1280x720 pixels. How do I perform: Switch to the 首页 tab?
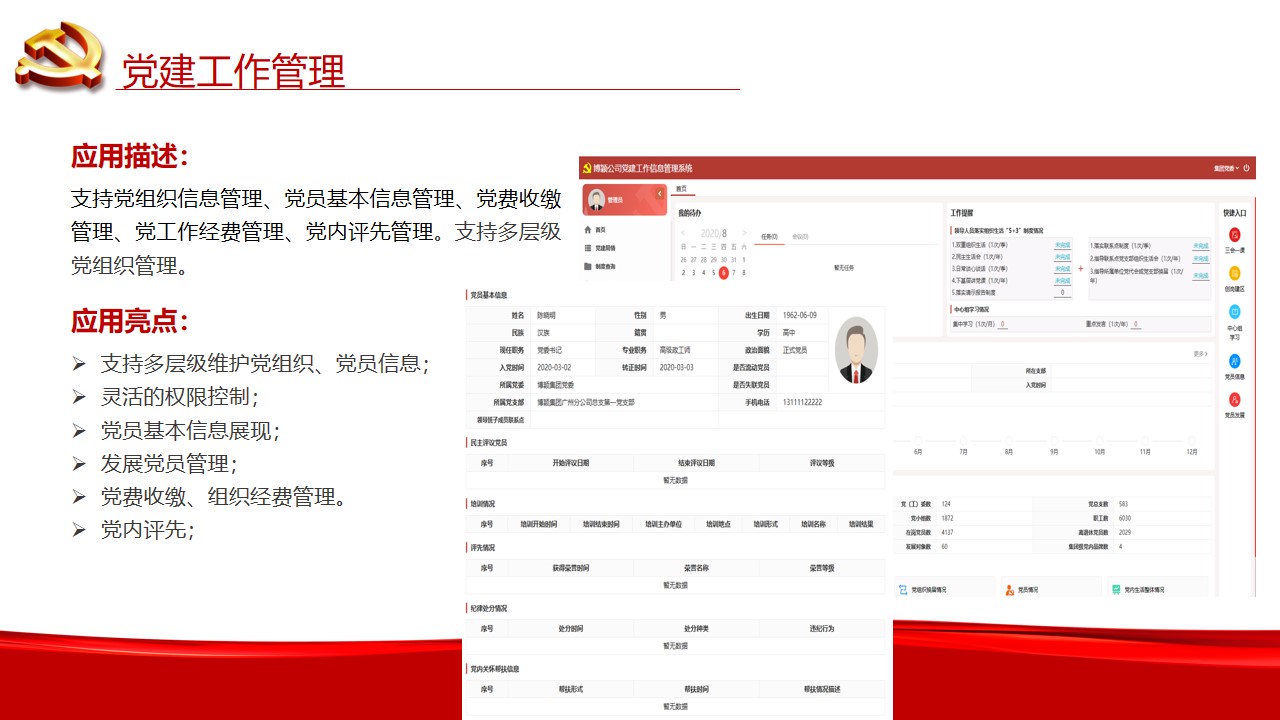click(x=681, y=188)
